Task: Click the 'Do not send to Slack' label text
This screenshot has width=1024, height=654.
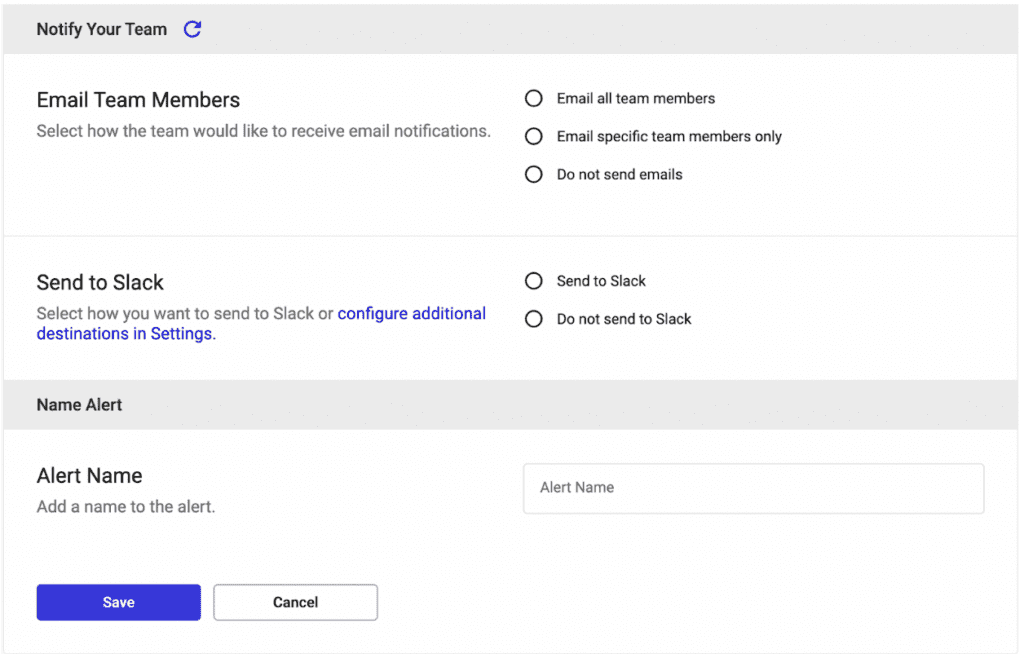Action: tap(624, 319)
